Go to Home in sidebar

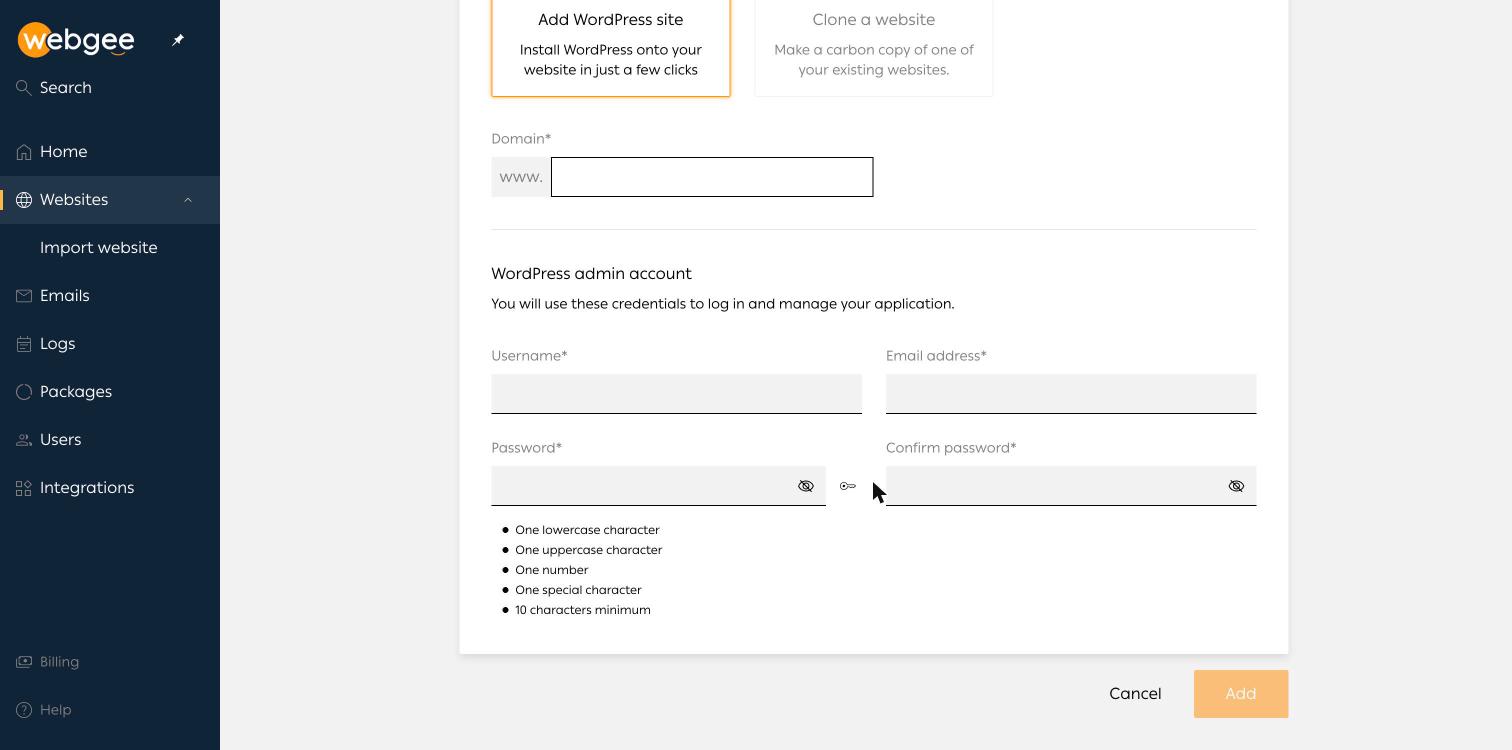pos(110,152)
